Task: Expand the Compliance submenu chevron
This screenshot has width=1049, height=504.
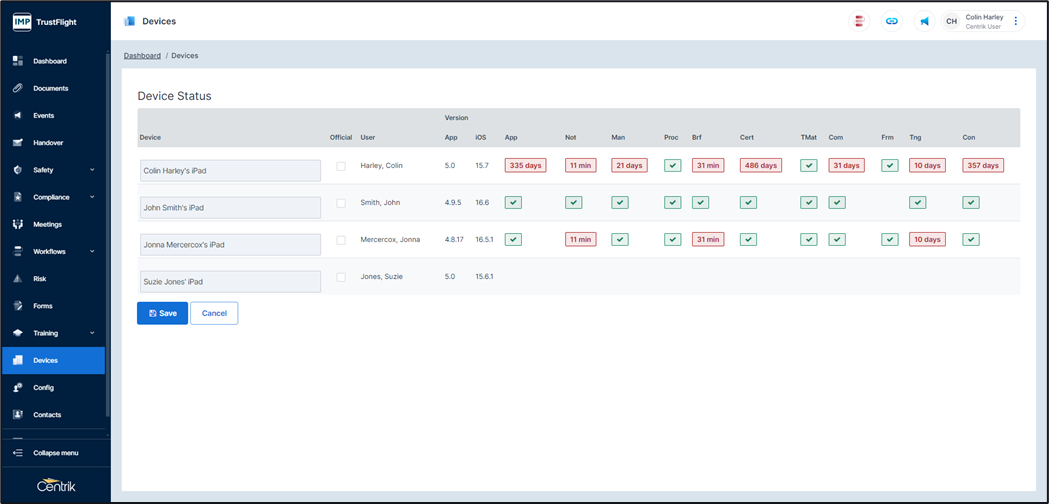Action: point(92,197)
